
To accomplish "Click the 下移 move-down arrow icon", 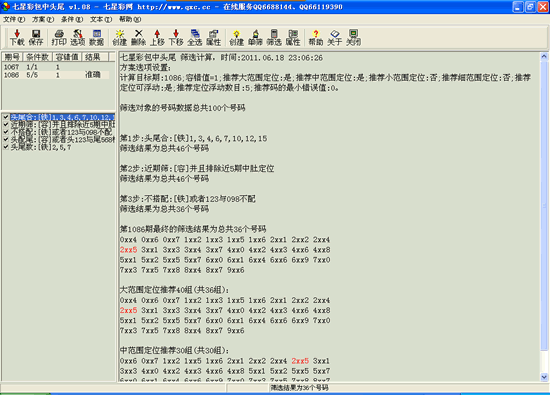I will (x=176, y=37).
